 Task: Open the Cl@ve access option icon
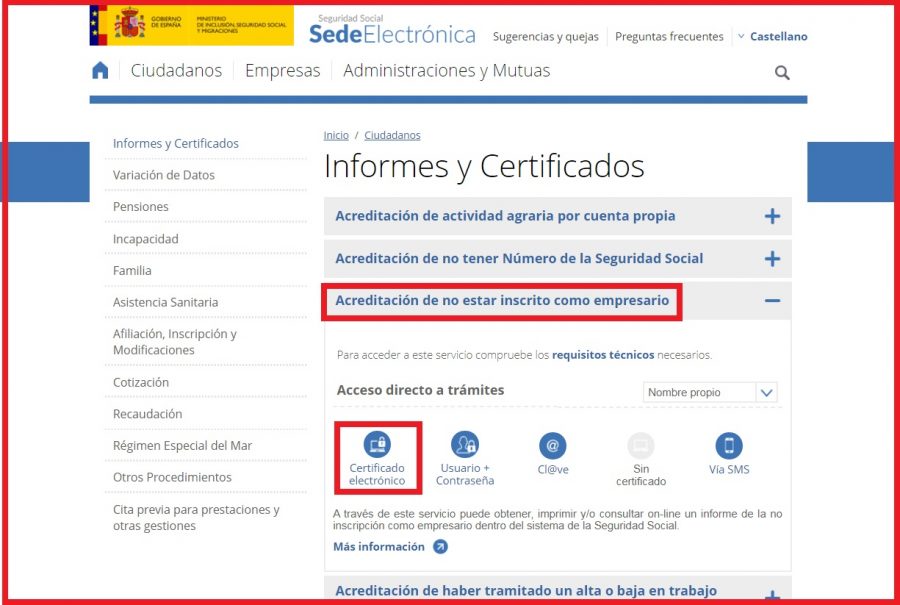tap(553, 443)
